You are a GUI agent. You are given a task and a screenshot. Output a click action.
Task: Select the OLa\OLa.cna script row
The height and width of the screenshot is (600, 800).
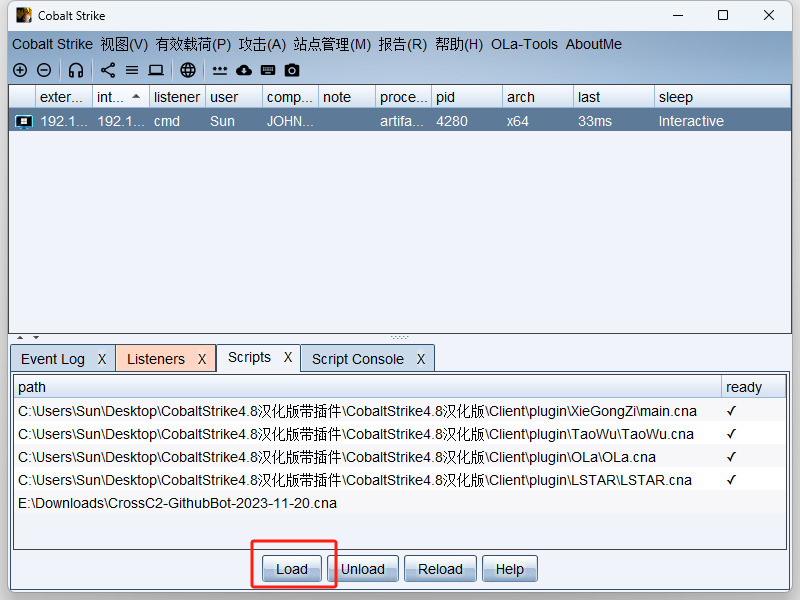coord(400,457)
